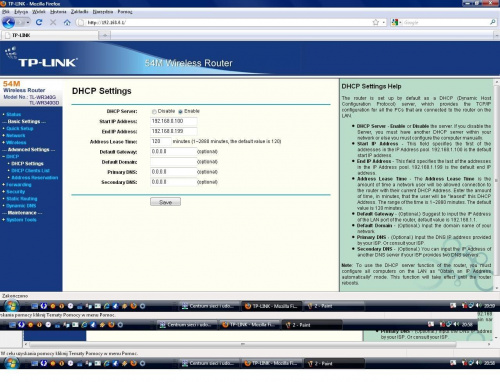Open the list all tabs dropdown

coord(496,35)
